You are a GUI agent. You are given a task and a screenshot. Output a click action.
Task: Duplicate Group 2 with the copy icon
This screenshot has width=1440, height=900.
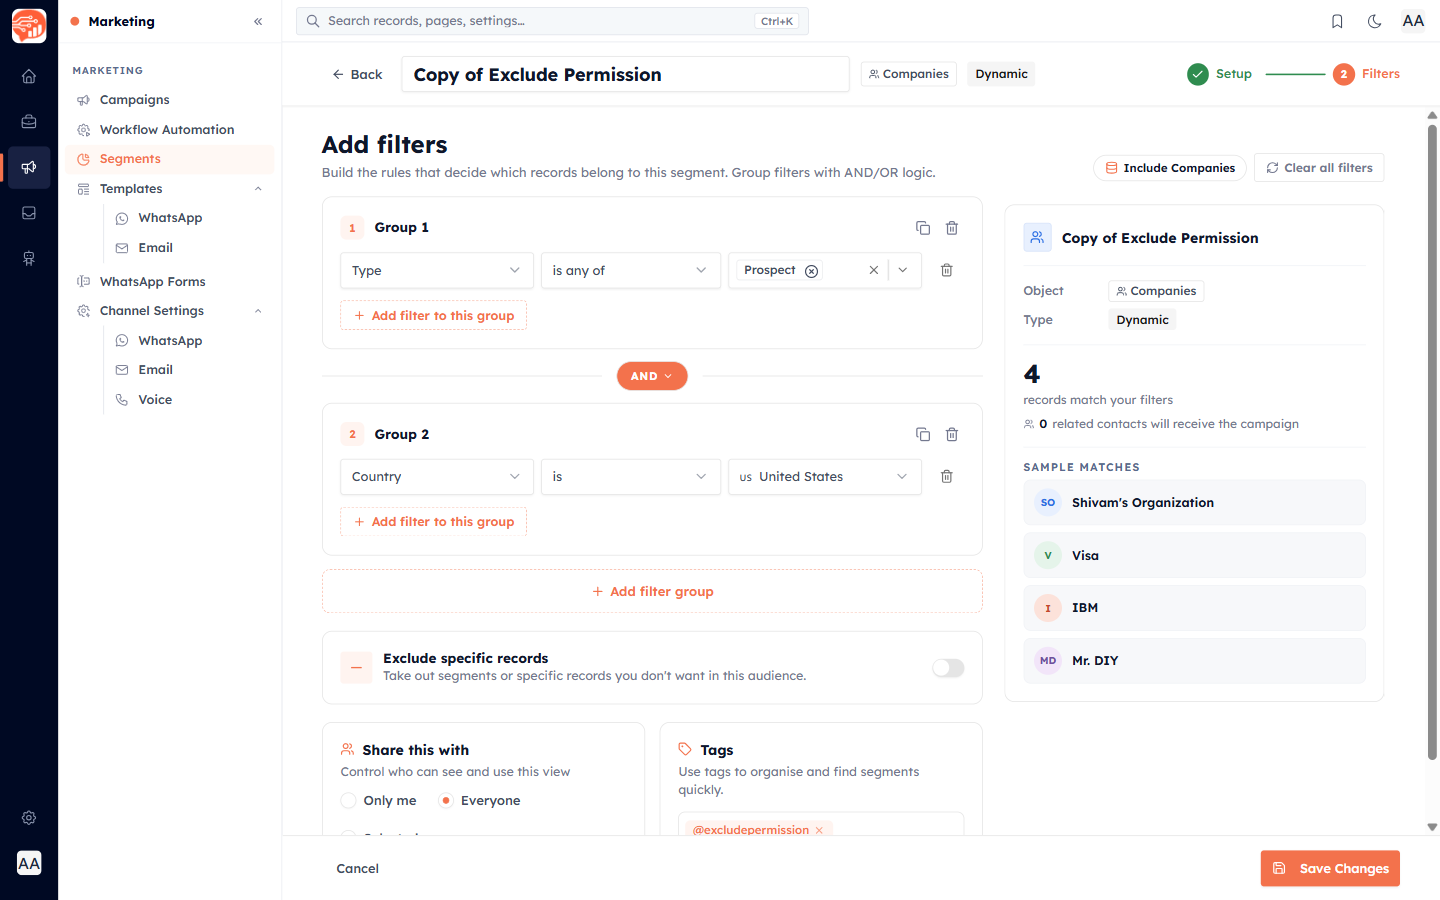pyautogui.click(x=923, y=434)
